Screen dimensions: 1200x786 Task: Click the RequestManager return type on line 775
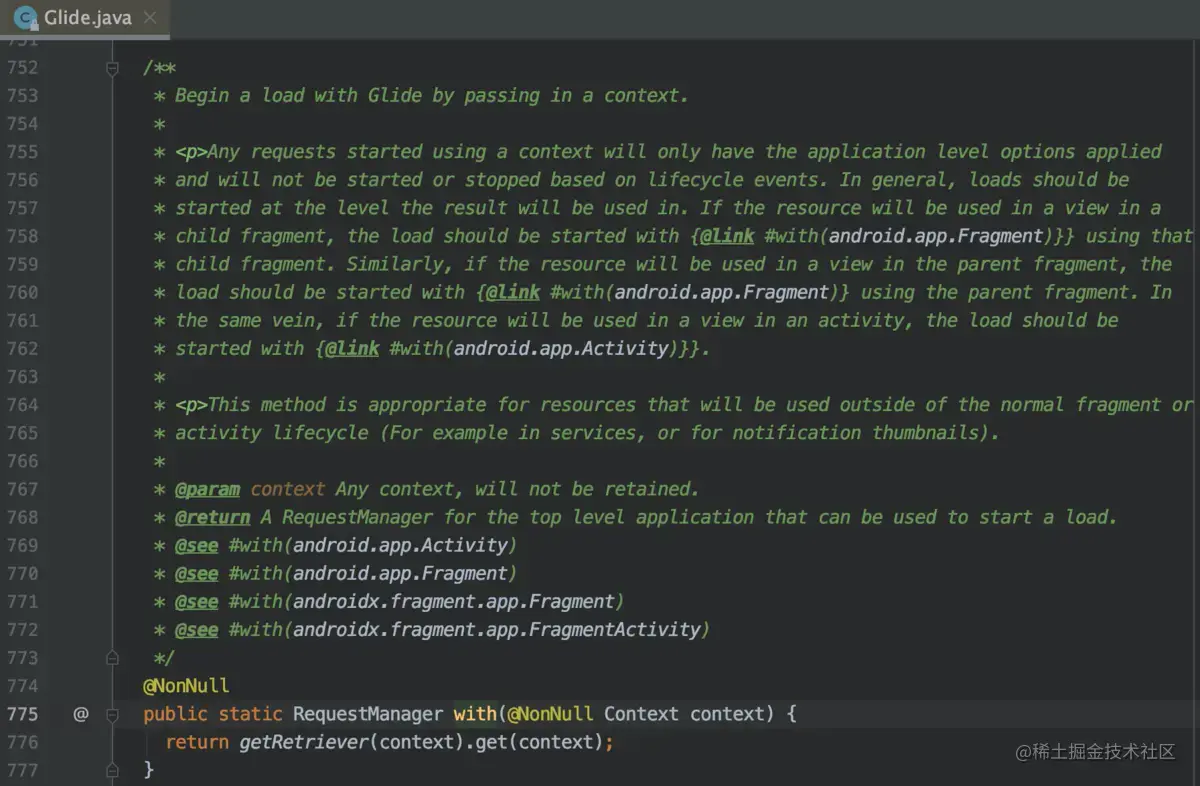click(x=367, y=714)
